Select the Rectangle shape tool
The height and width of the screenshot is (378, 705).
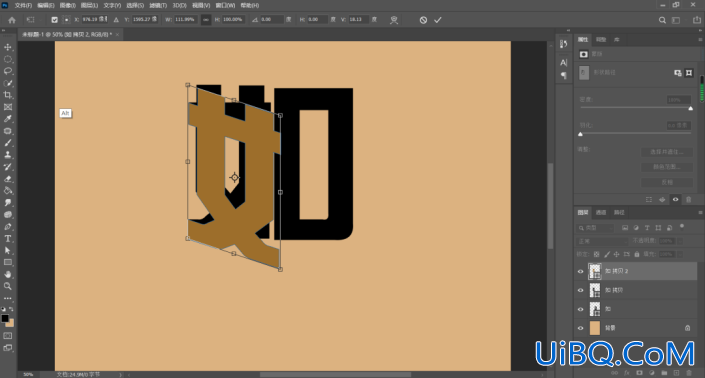pyautogui.click(x=8, y=262)
